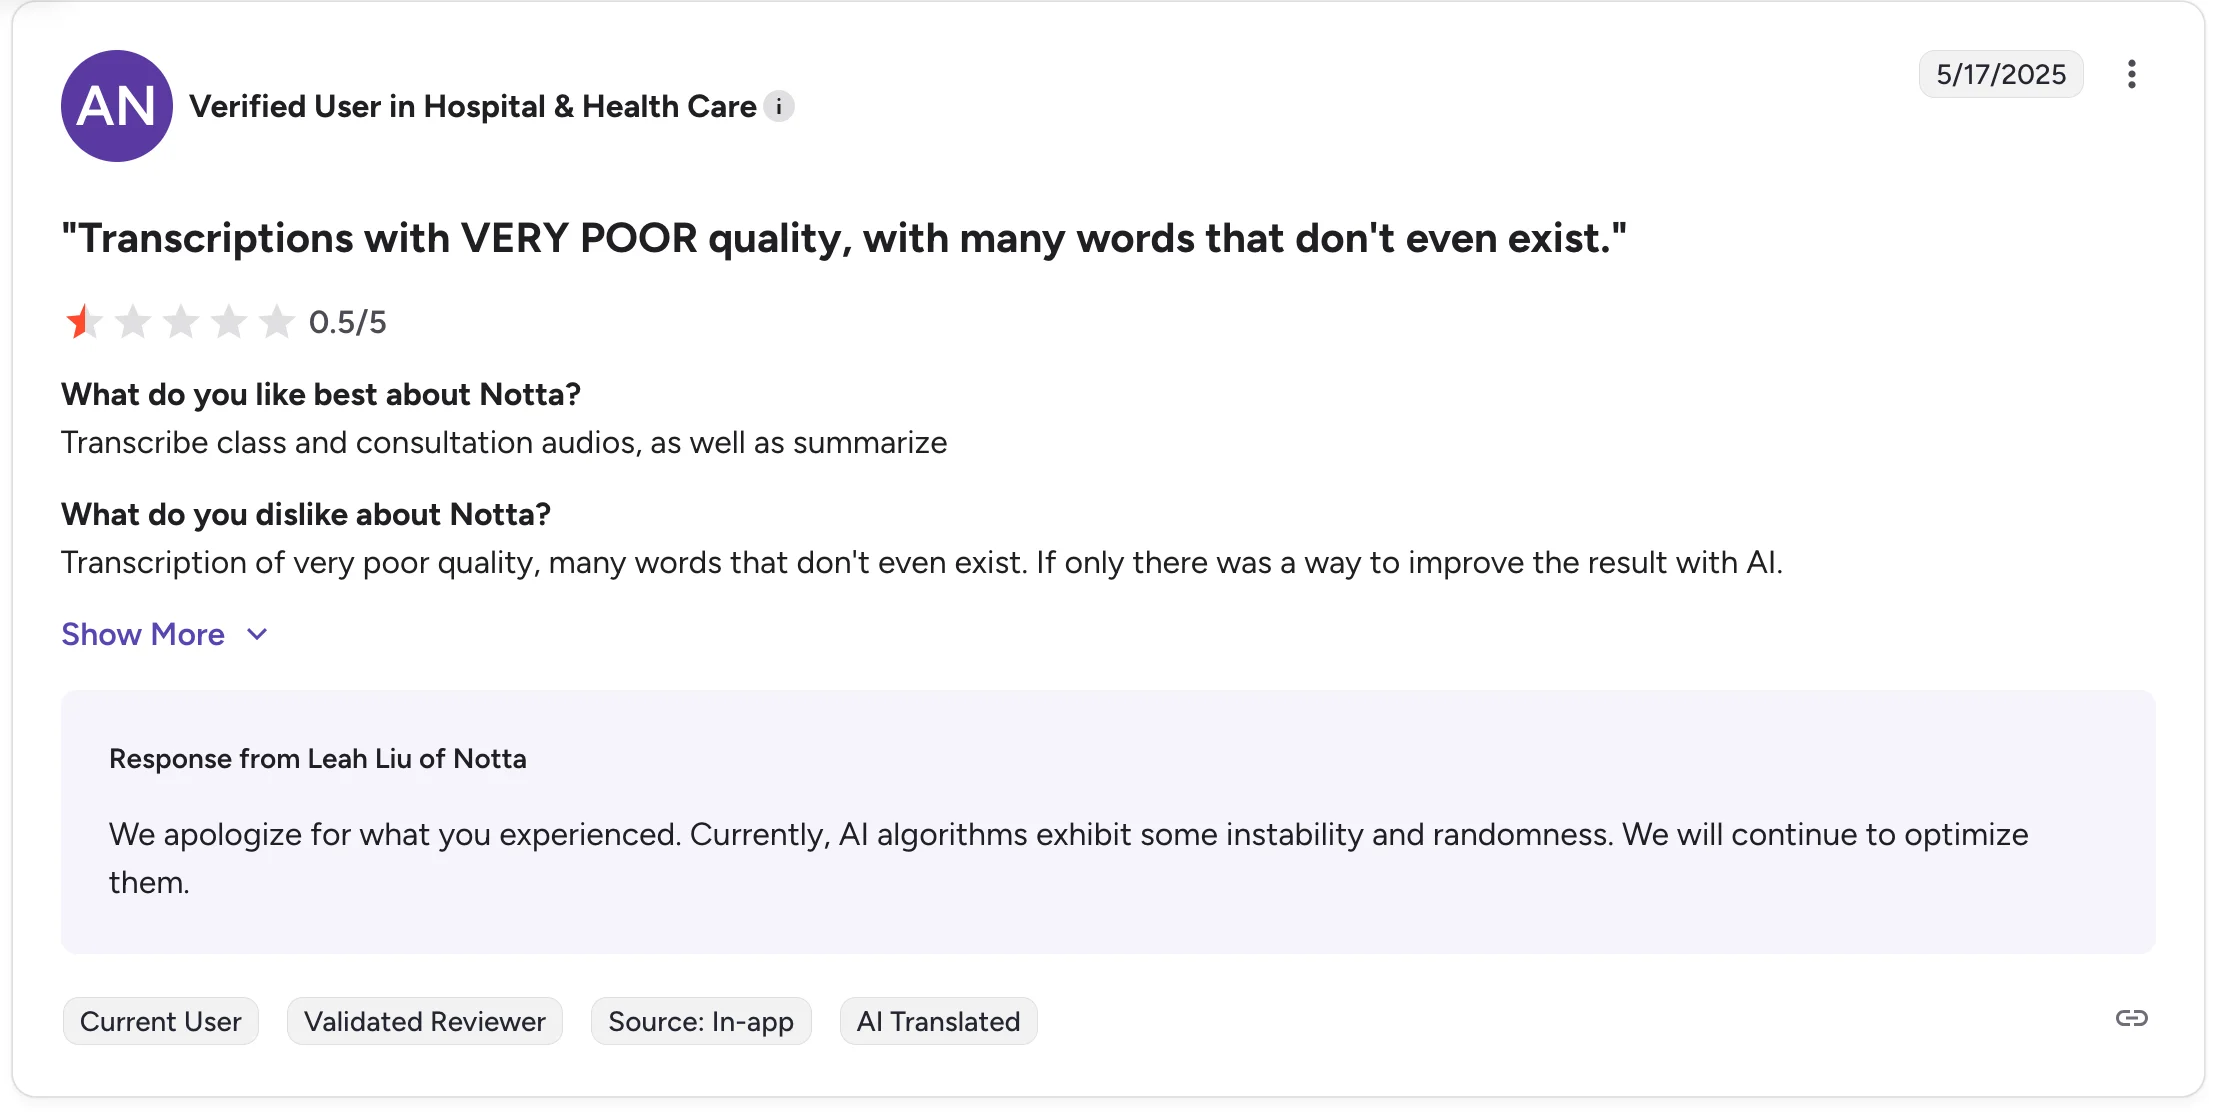Expand the Source: In-app tag
This screenshot has width=2222, height=1112.
click(700, 1021)
